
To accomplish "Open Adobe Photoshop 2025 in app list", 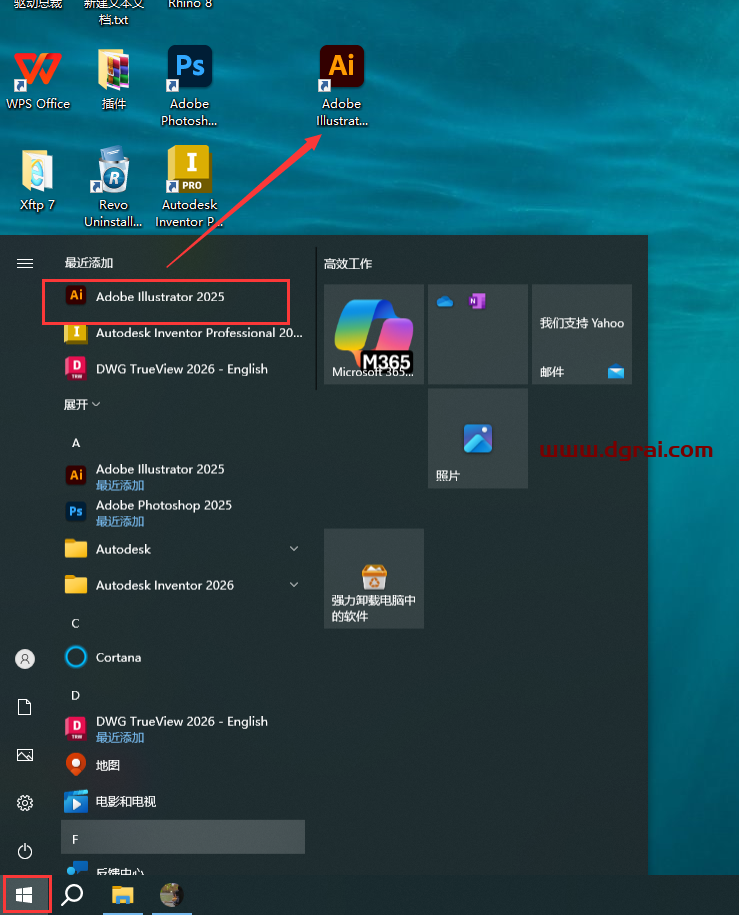I will [183, 512].
